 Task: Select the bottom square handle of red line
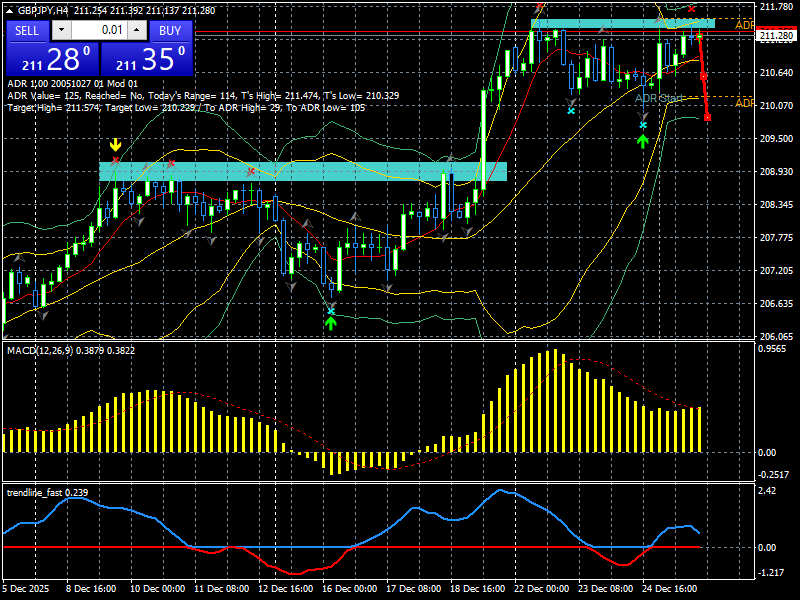point(707,118)
